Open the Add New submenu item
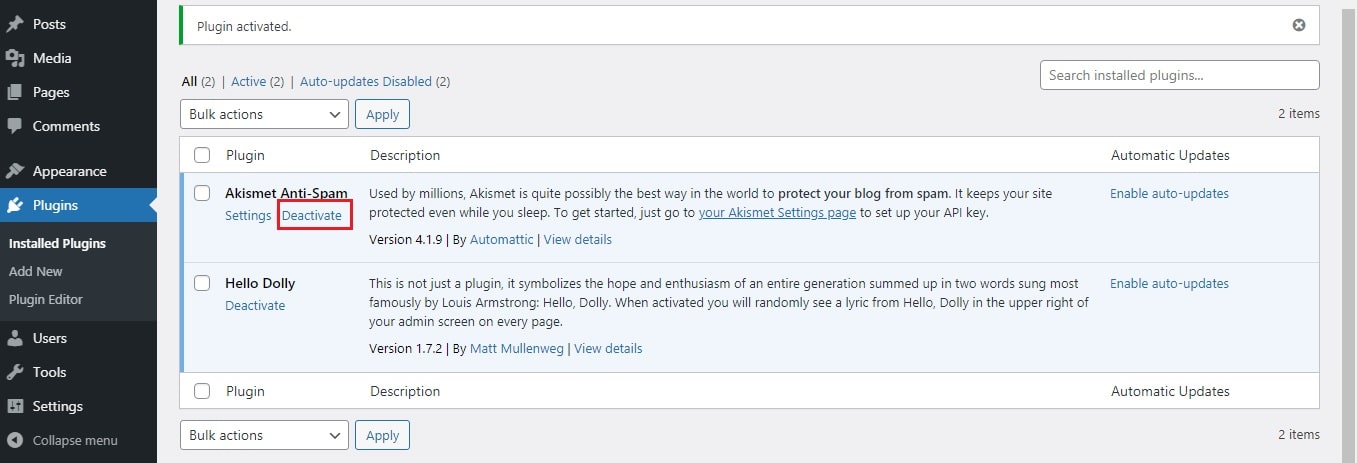This screenshot has height=463, width=1357. pos(36,271)
